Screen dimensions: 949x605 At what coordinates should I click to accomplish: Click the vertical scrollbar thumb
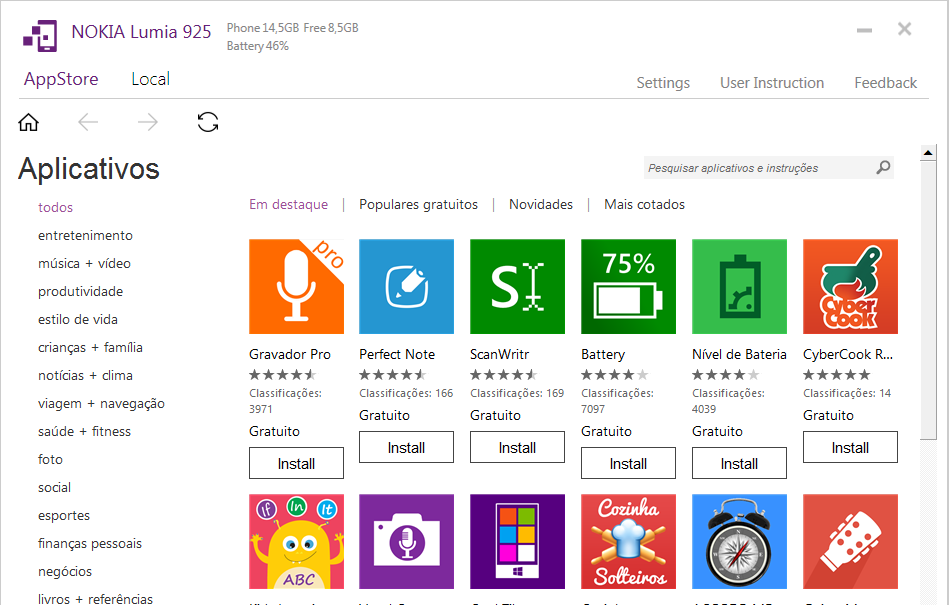pyautogui.click(x=928, y=300)
